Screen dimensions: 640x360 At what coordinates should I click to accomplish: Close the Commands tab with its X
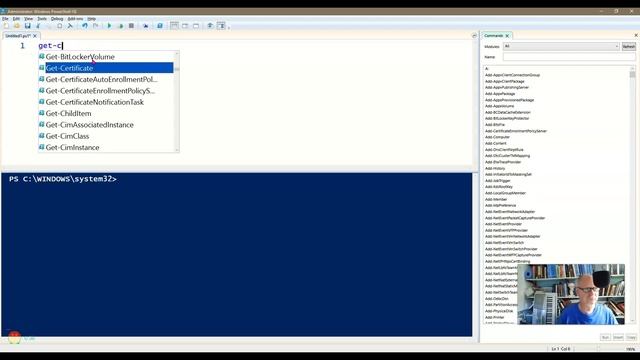coord(507,36)
